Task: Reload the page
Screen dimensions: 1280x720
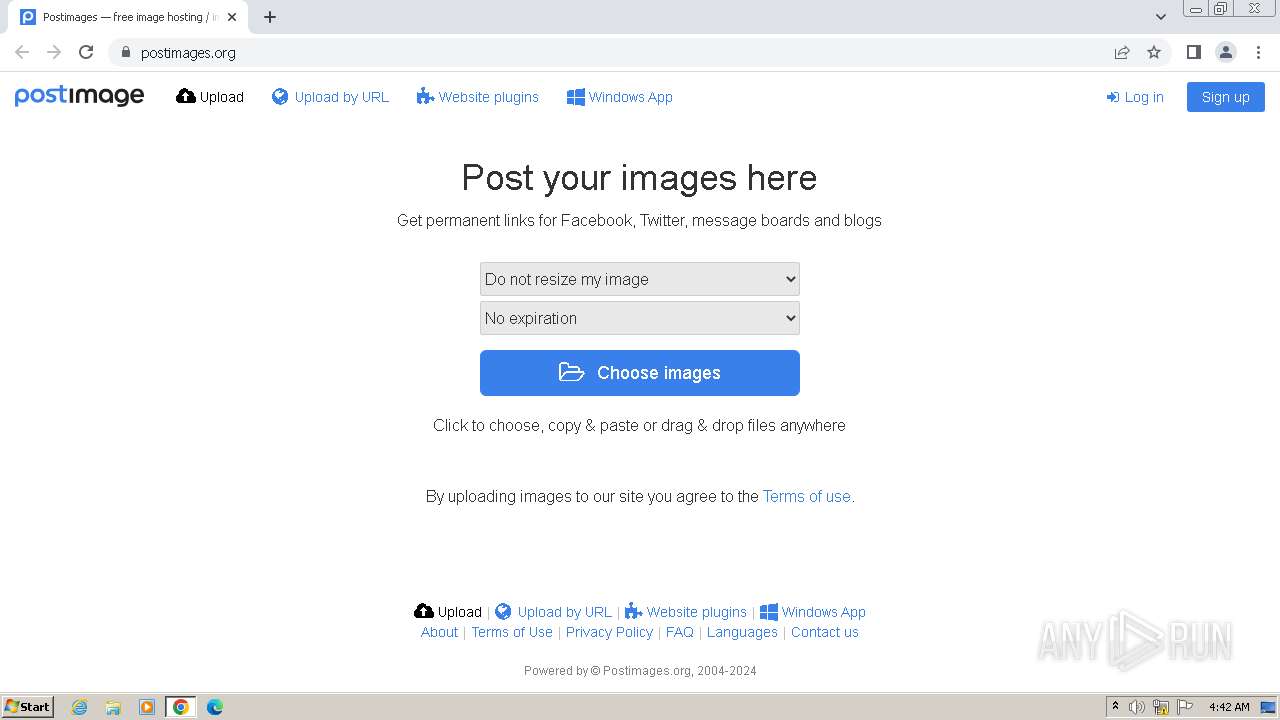Action: pos(86,52)
